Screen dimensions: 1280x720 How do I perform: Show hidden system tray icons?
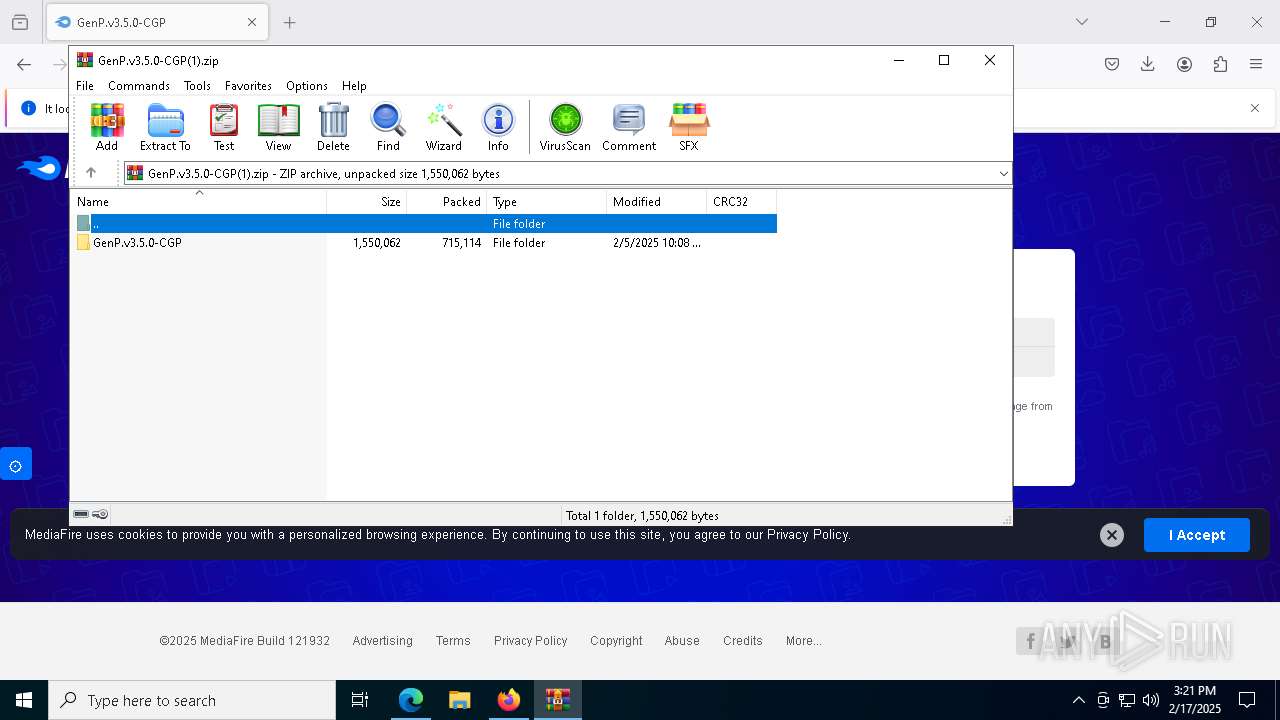coord(1078,700)
